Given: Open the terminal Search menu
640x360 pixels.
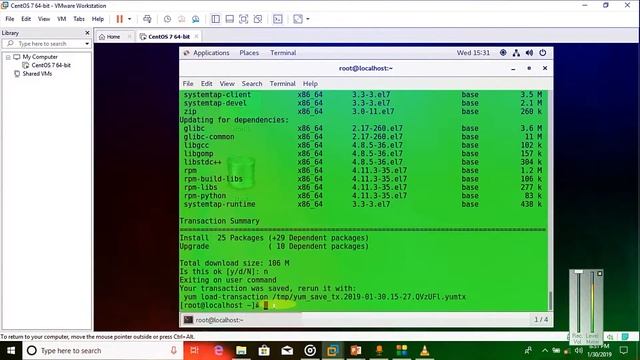Looking at the screenshot, I should [252, 83].
